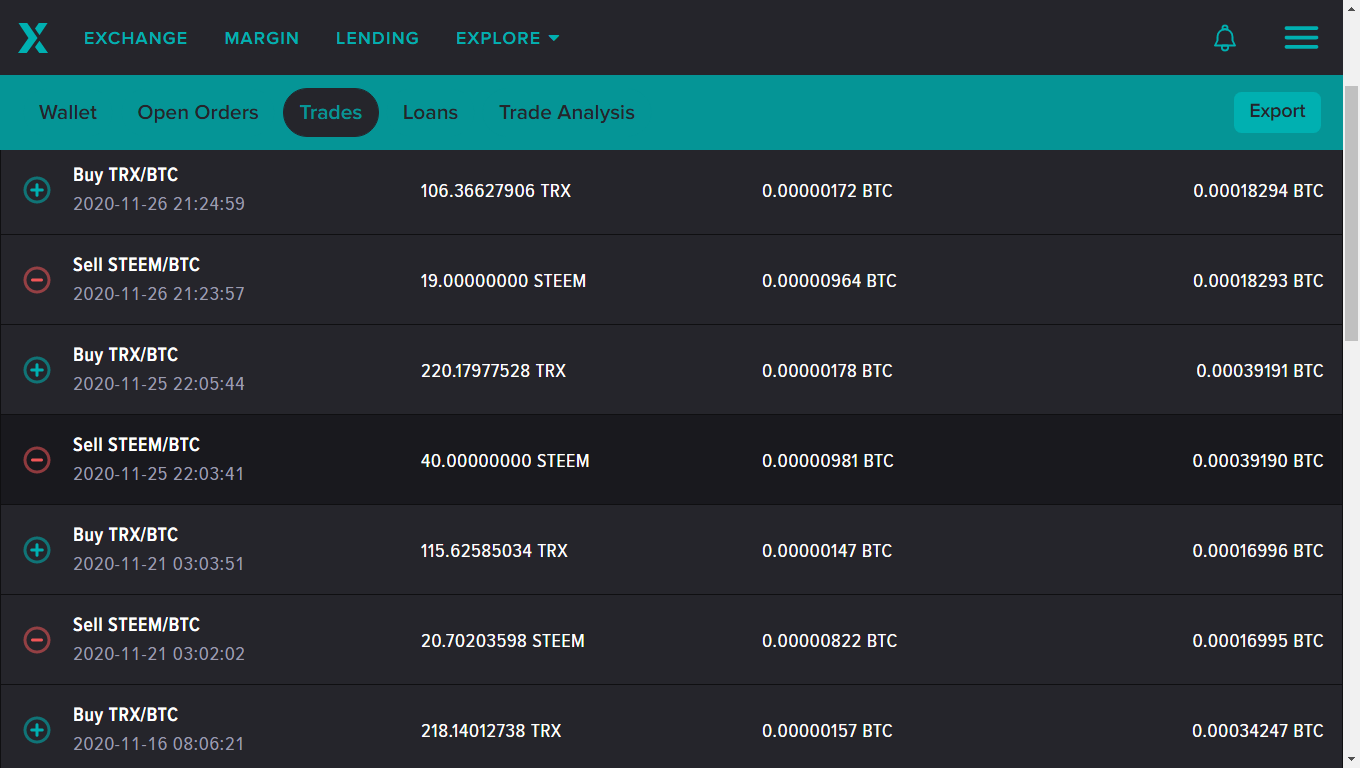Click the total 0.00039191 BTC
This screenshot has height=768, width=1360.
pyautogui.click(x=1260, y=370)
